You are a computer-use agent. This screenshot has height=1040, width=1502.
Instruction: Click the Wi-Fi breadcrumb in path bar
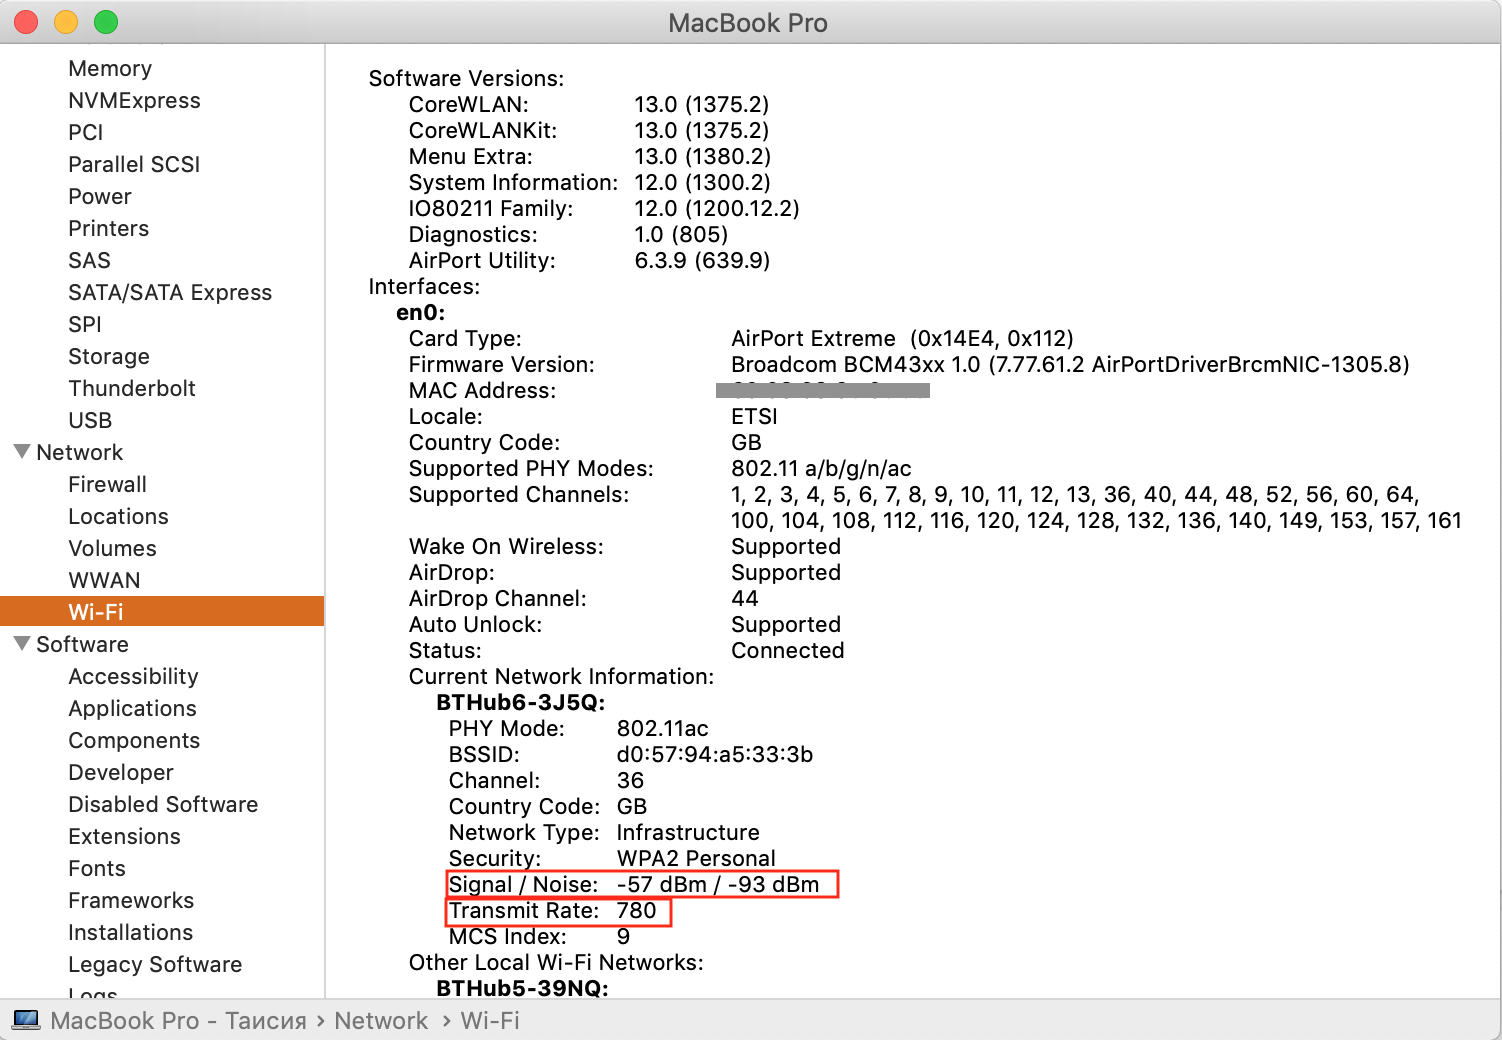pos(490,1020)
